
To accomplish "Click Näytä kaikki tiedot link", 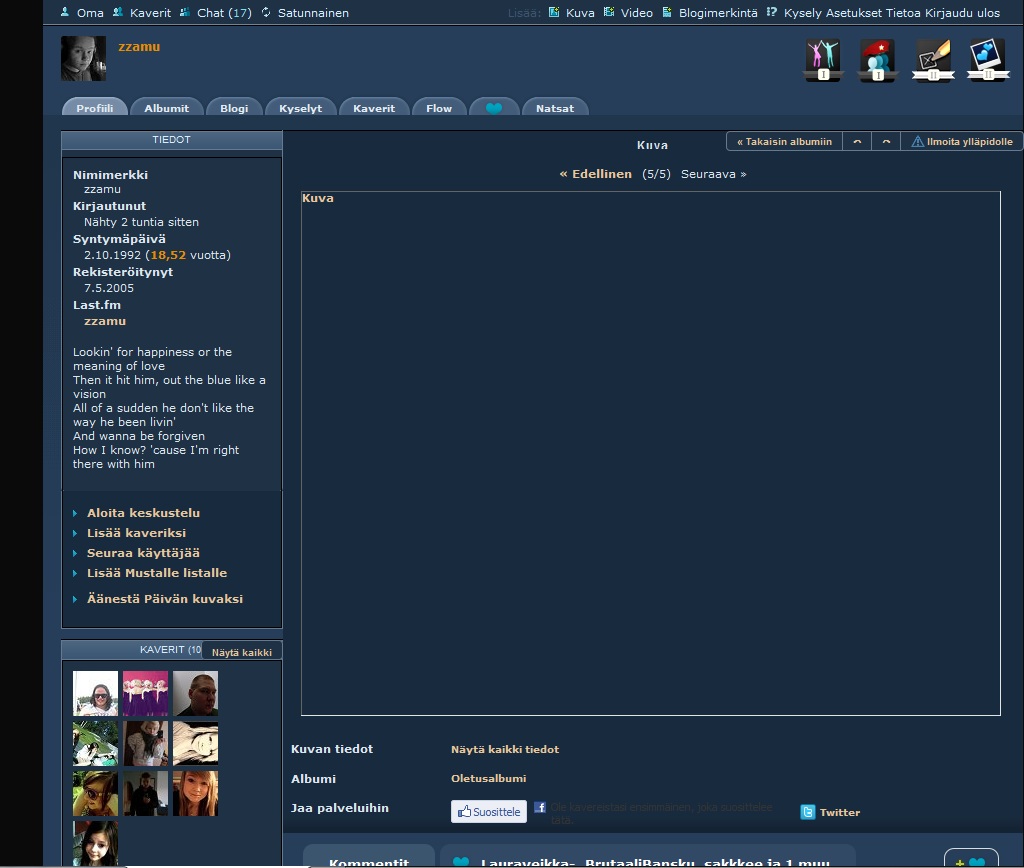I will 505,749.
